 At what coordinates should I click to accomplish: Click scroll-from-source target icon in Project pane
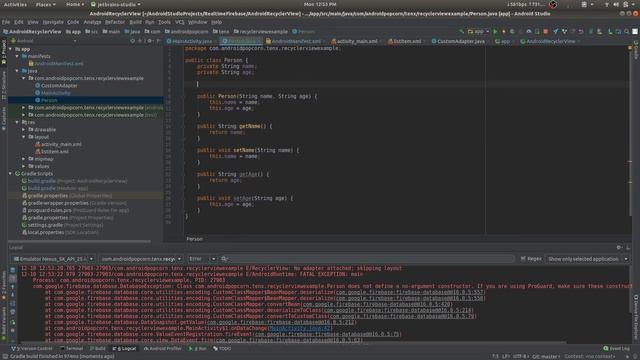(133, 41)
